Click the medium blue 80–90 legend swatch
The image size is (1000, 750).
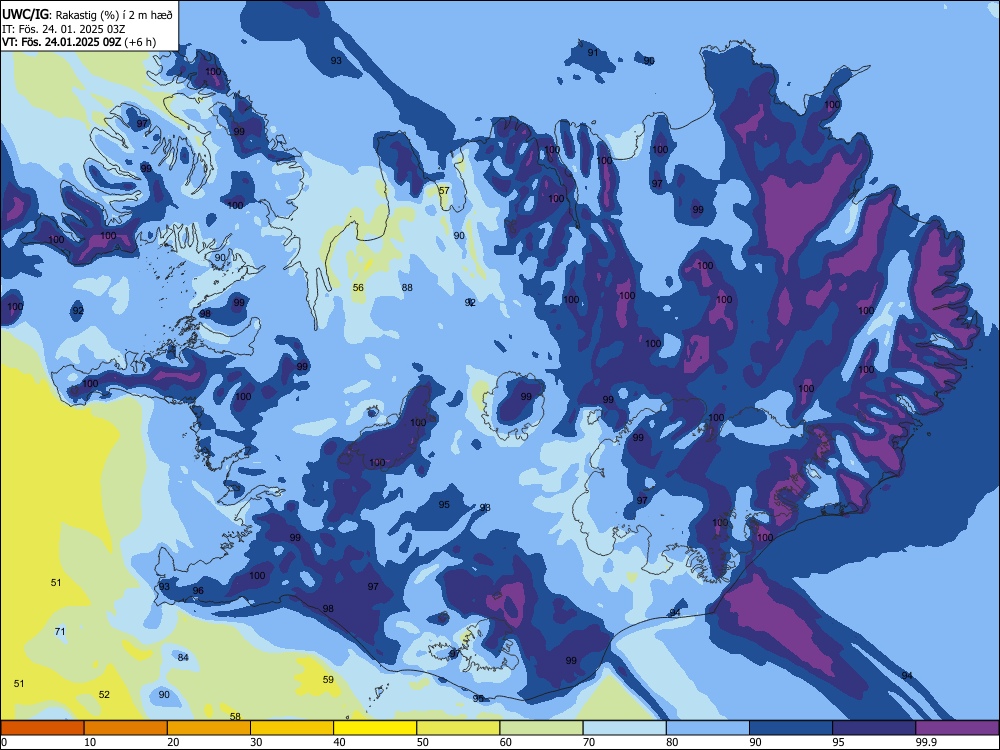[x=708, y=728]
